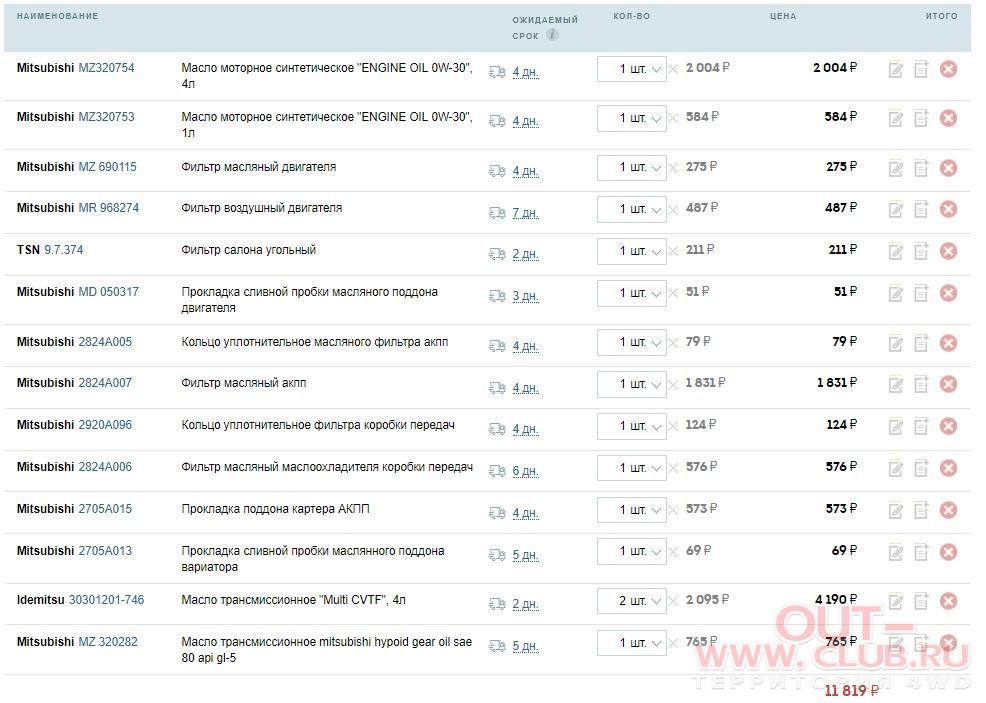Remove the MZ320754 engine oil row

(948, 69)
